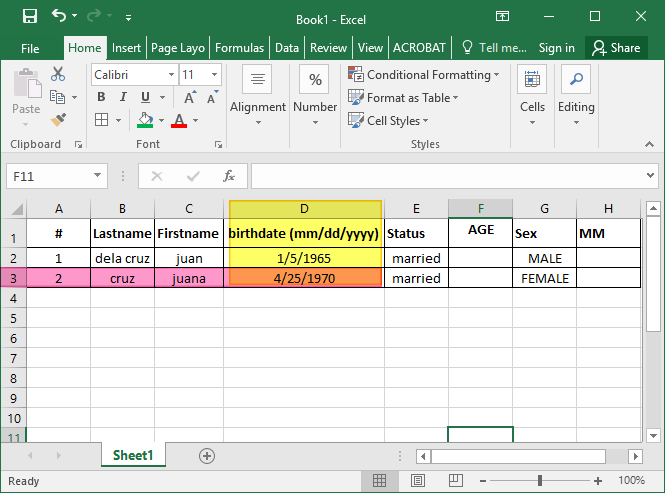Open Customize Quick Access Toolbar dropdown
This screenshot has height=493, width=665.
tap(128, 17)
